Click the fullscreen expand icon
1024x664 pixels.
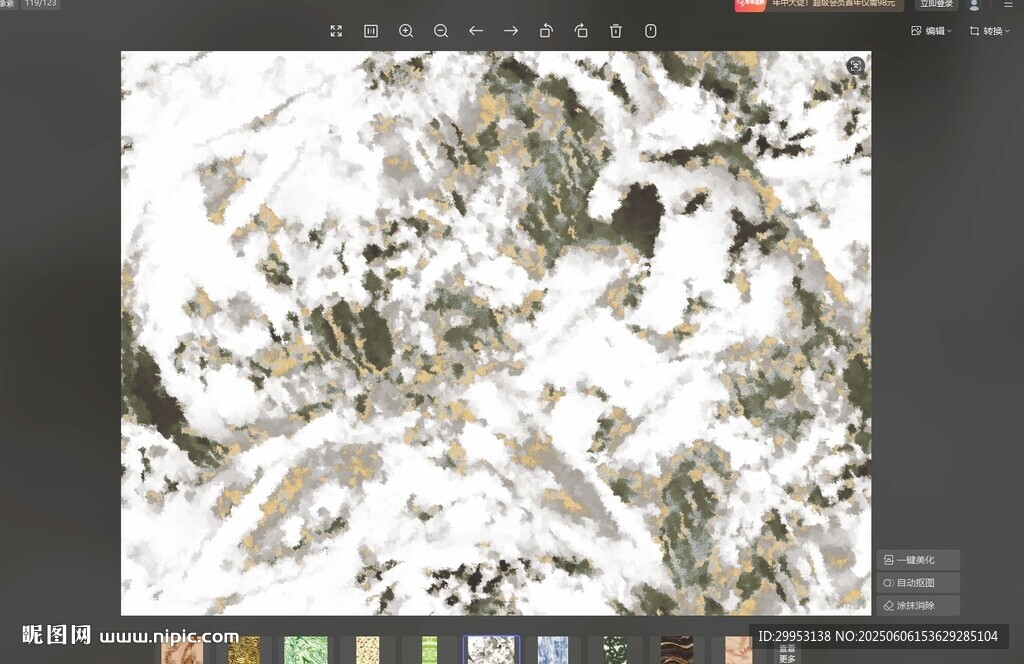click(x=336, y=31)
